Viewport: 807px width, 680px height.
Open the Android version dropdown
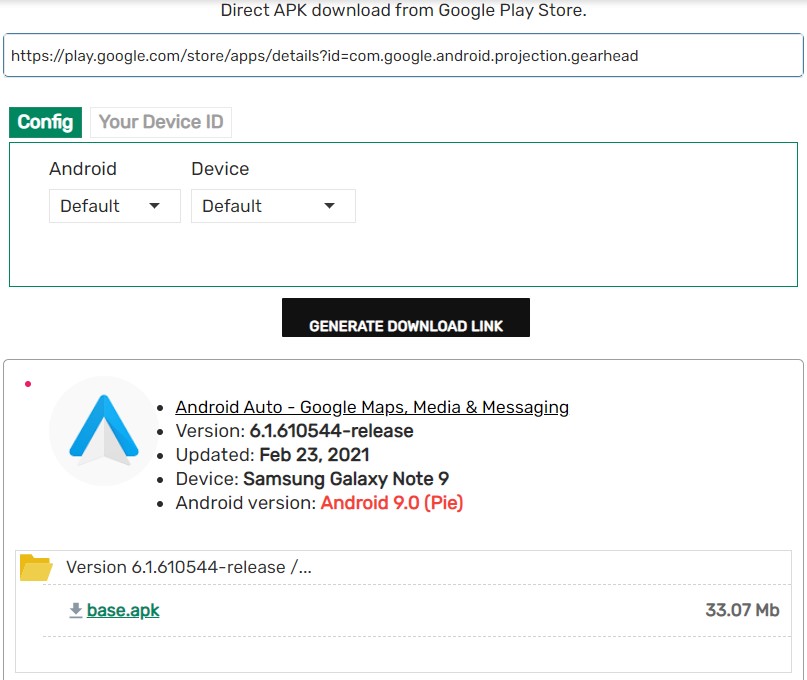click(x=115, y=206)
